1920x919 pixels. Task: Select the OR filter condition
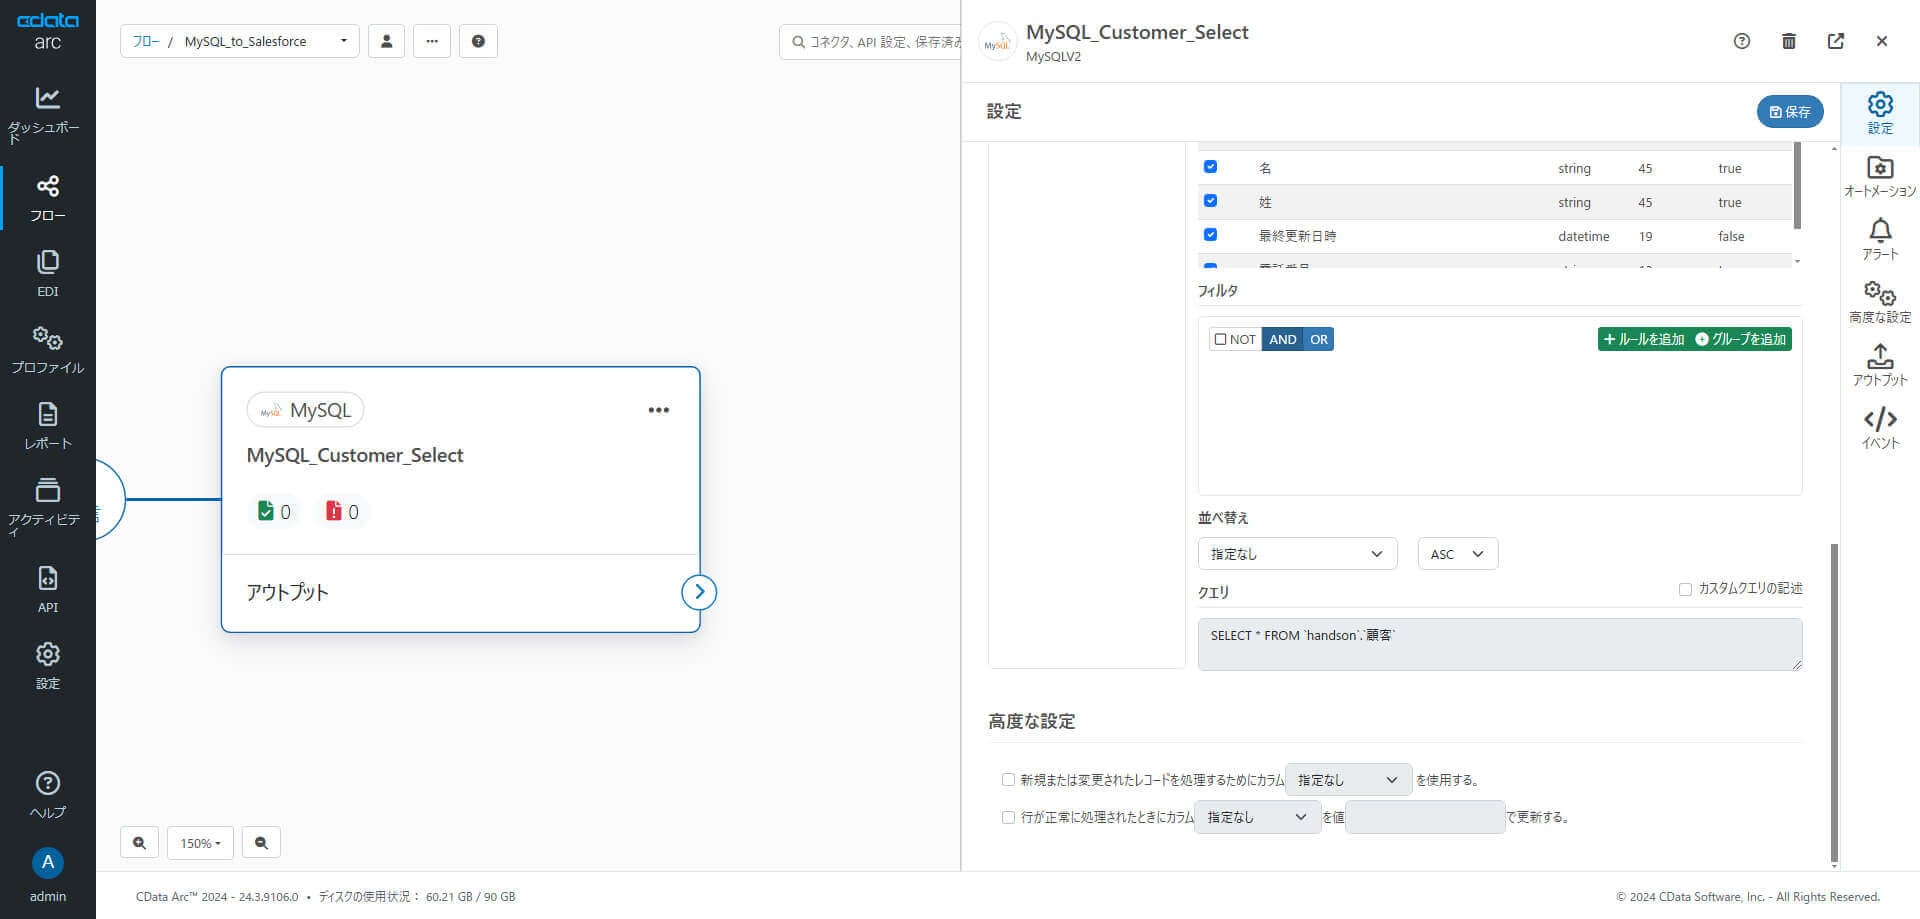point(1319,339)
